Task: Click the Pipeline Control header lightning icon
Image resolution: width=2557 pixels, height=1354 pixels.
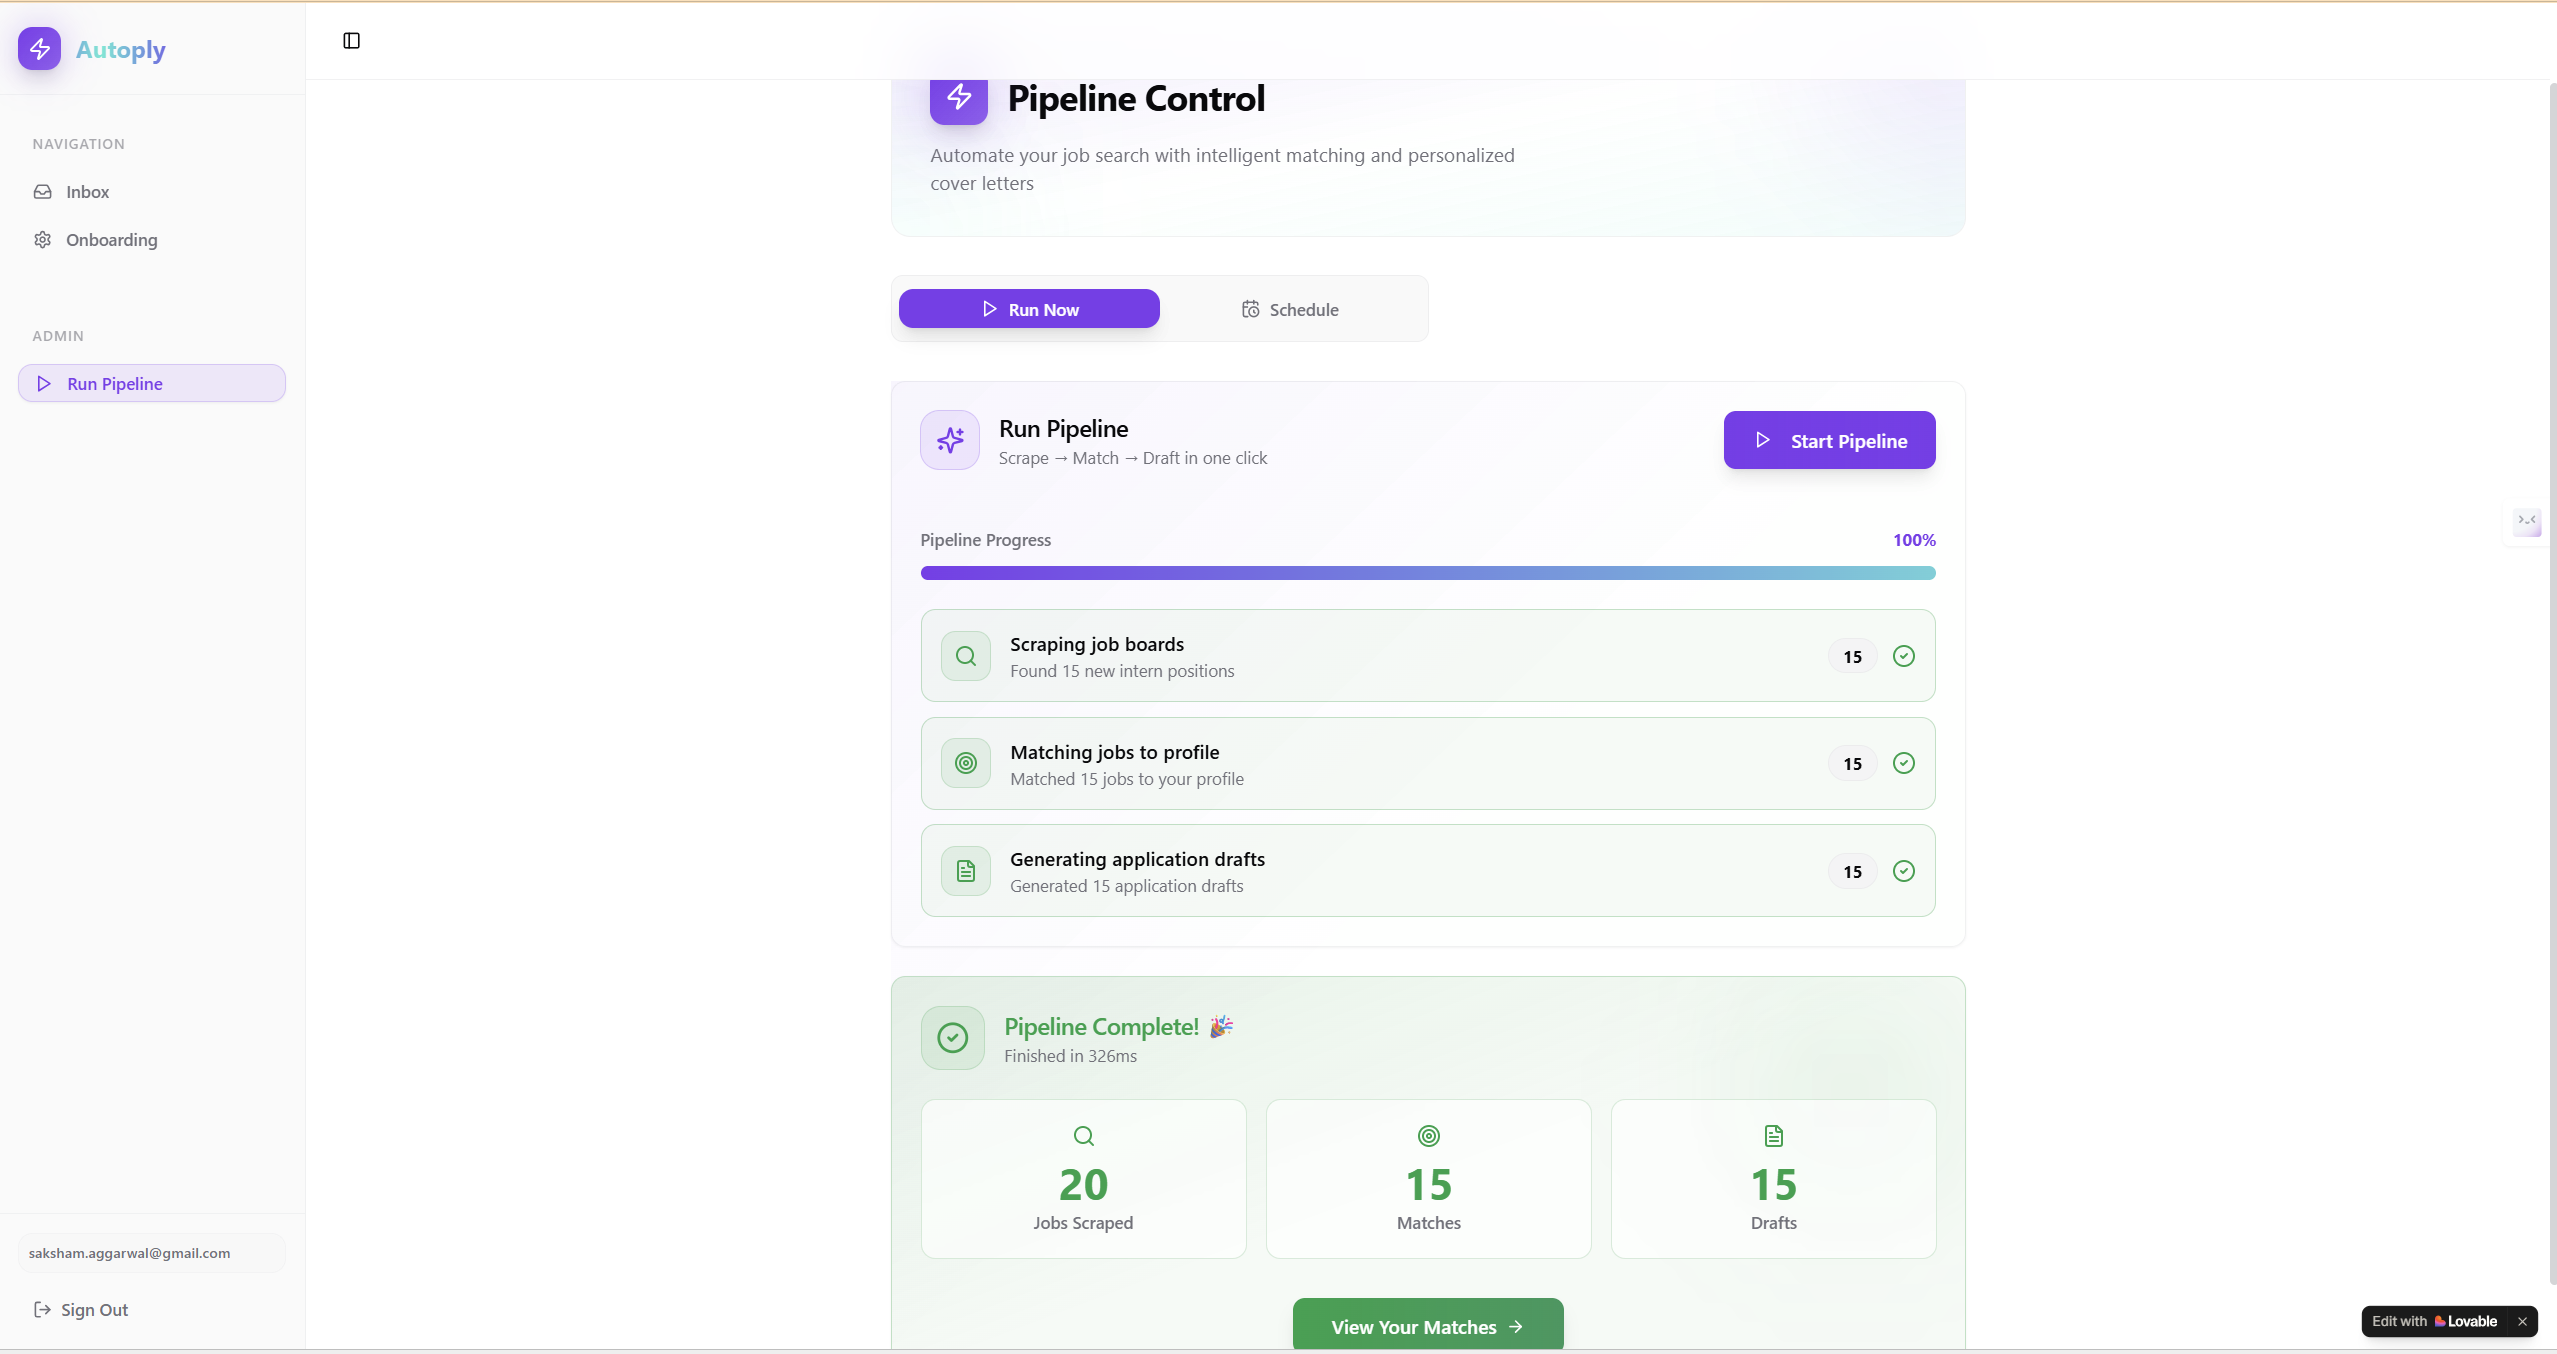Action: pyautogui.click(x=958, y=98)
